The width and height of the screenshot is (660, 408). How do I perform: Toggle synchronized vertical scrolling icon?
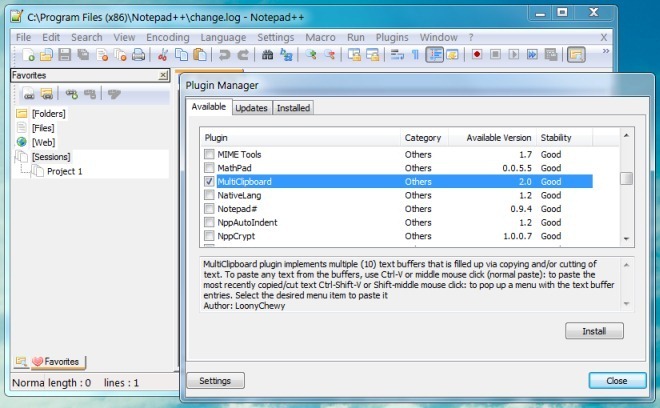(354, 55)
